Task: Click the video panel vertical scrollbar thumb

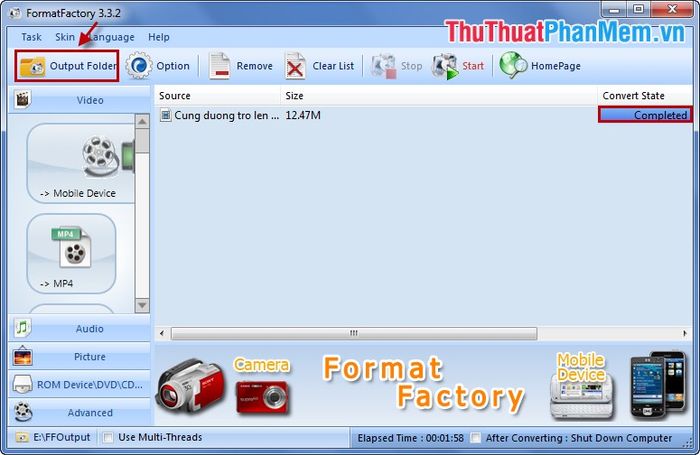Action: 142,141
